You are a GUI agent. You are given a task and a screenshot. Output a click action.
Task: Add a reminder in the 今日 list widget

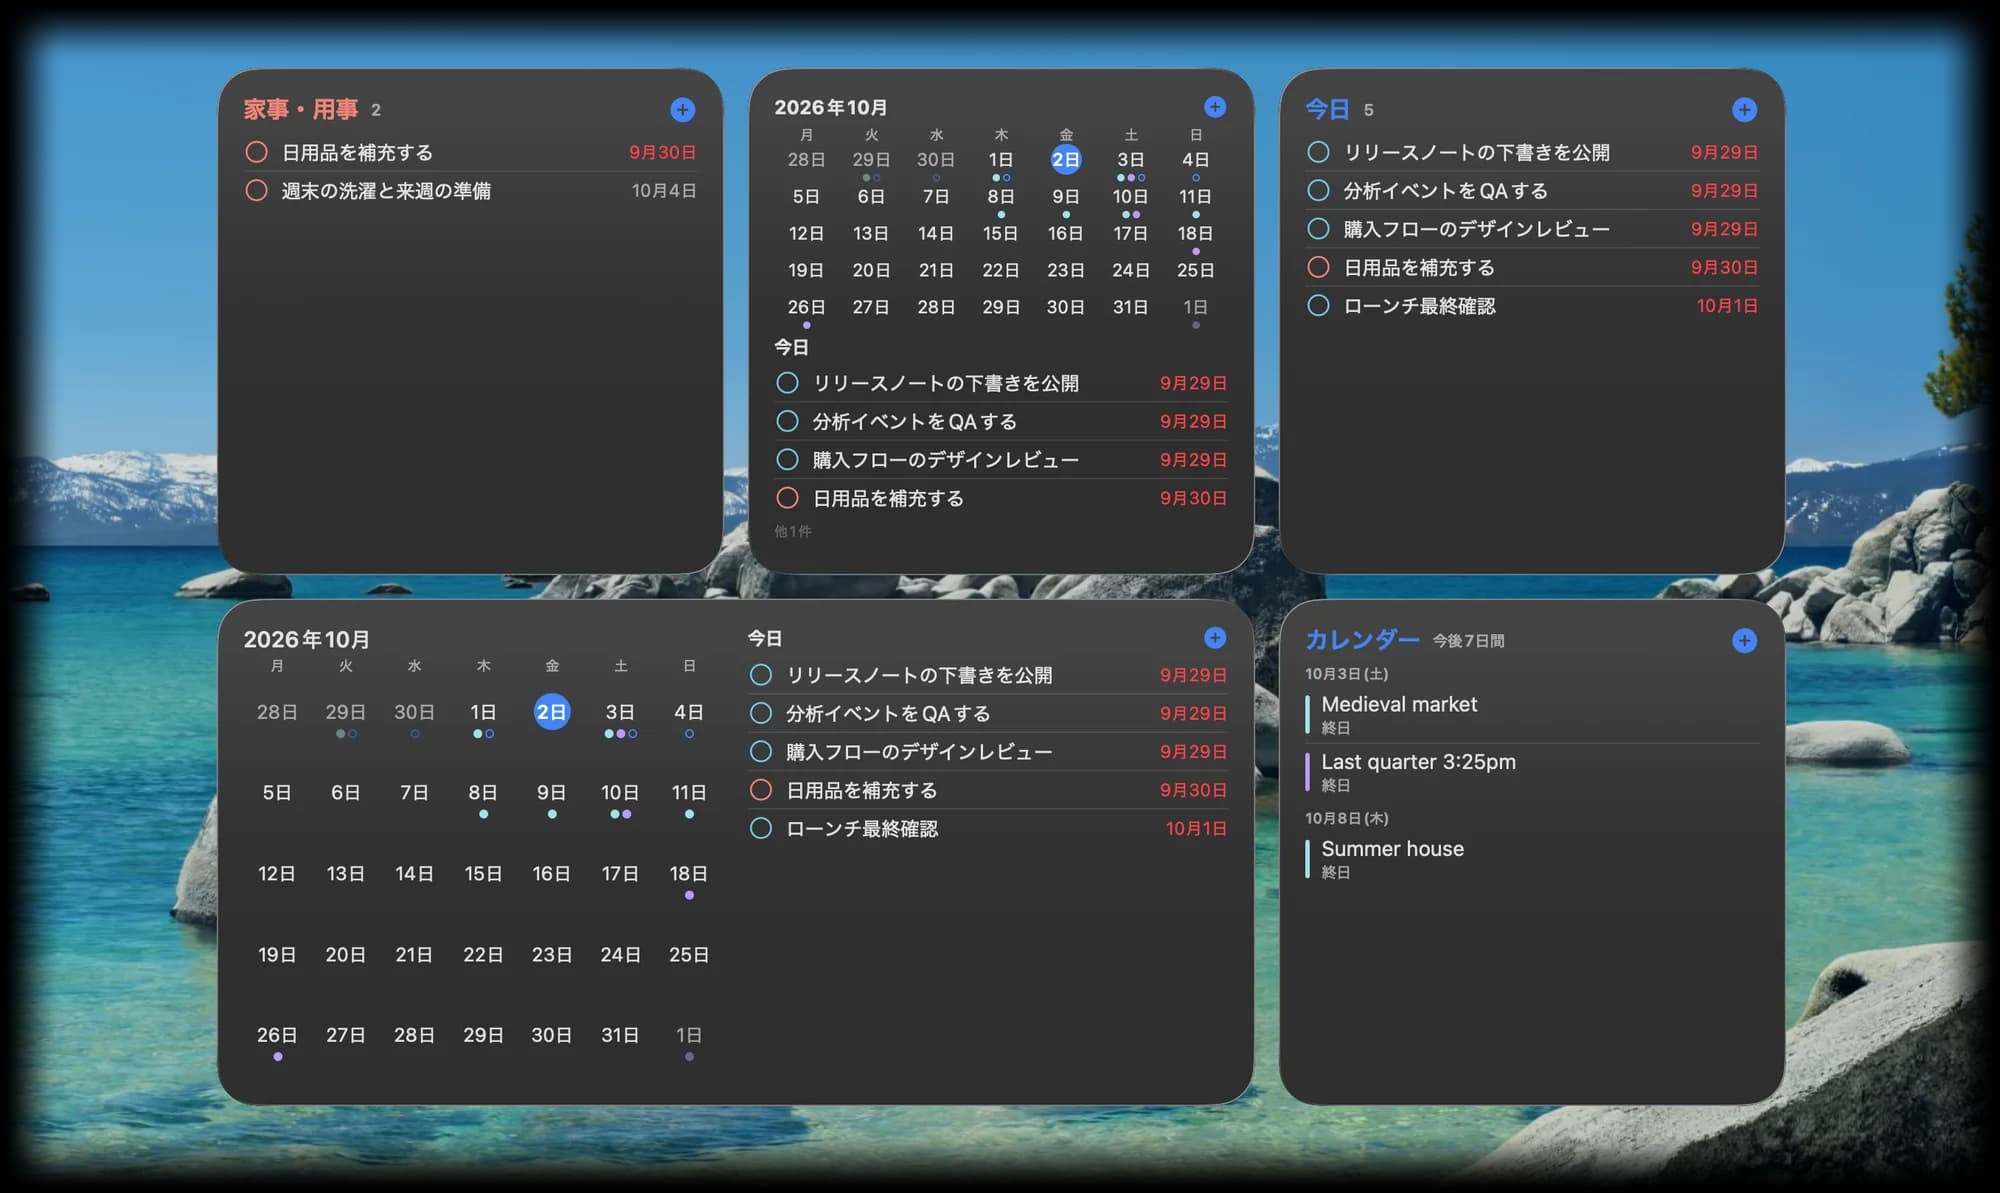click(1744, 110)
